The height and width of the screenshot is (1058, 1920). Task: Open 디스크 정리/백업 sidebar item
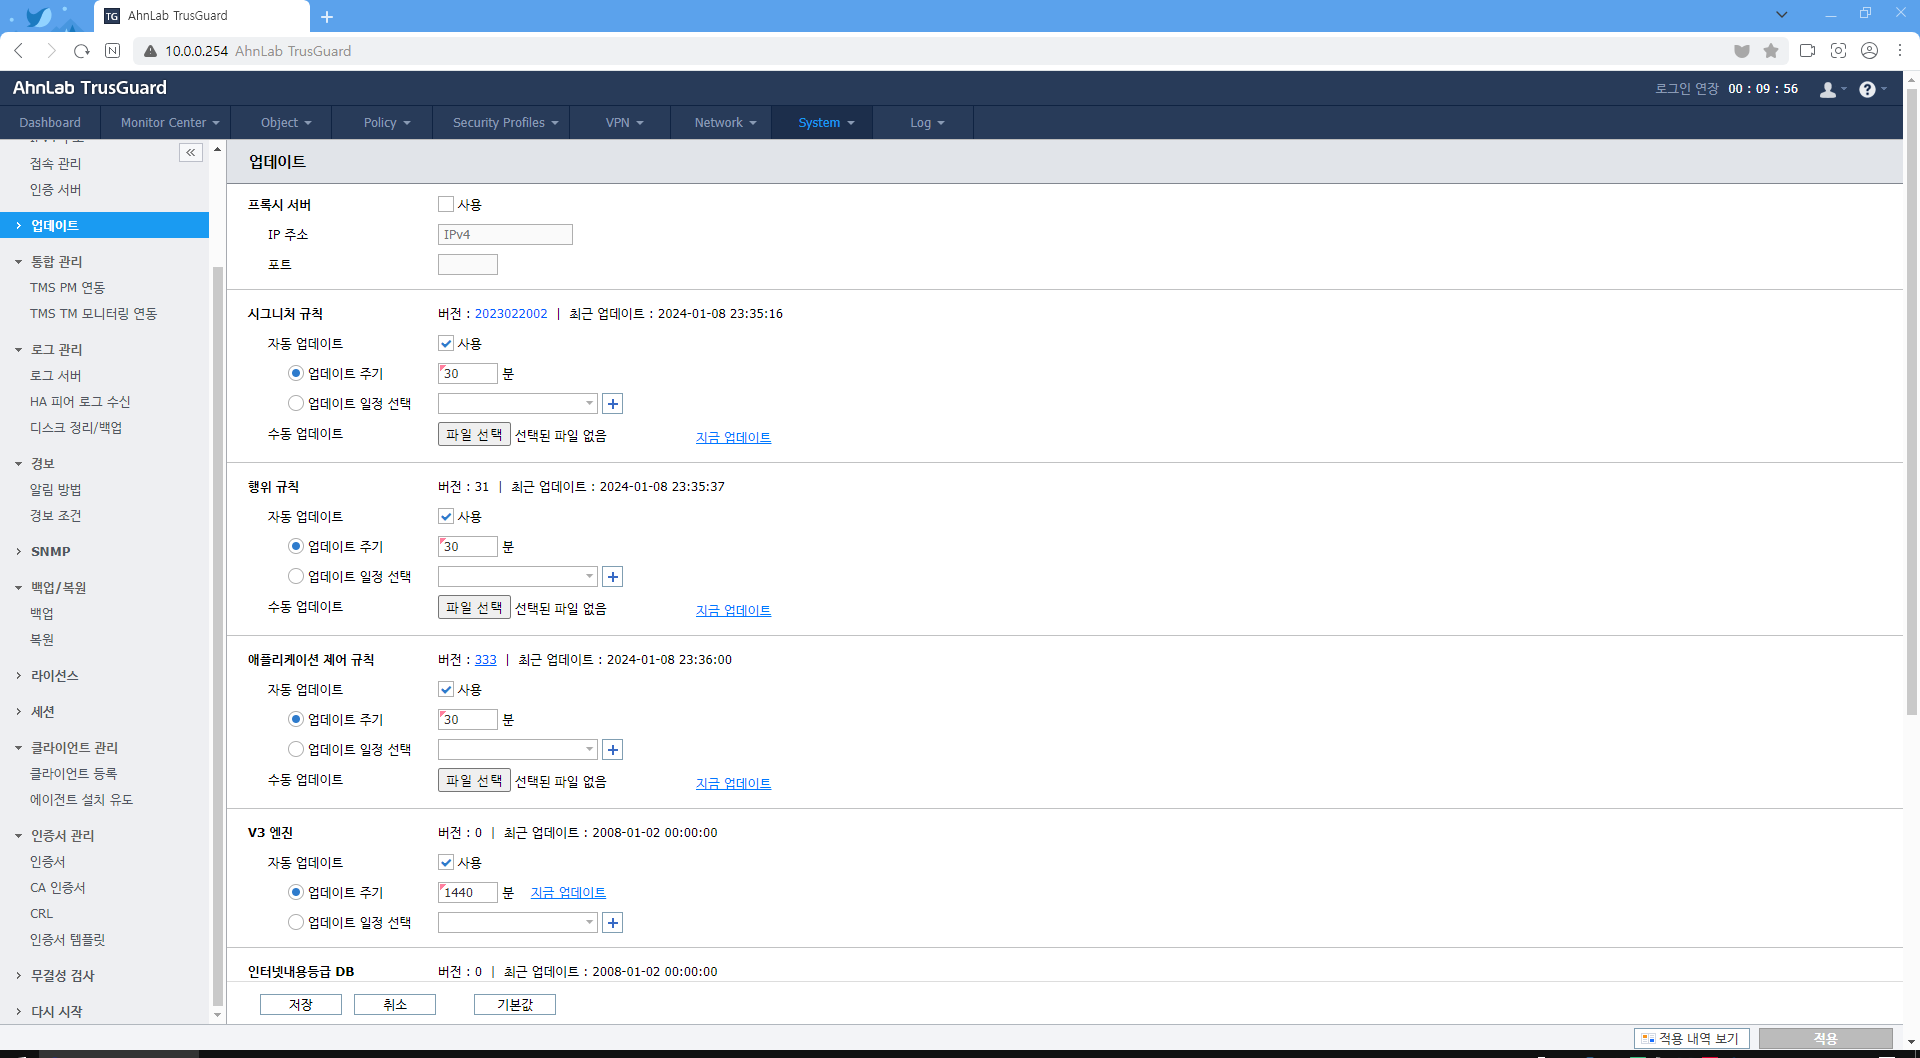coord(76,428)
